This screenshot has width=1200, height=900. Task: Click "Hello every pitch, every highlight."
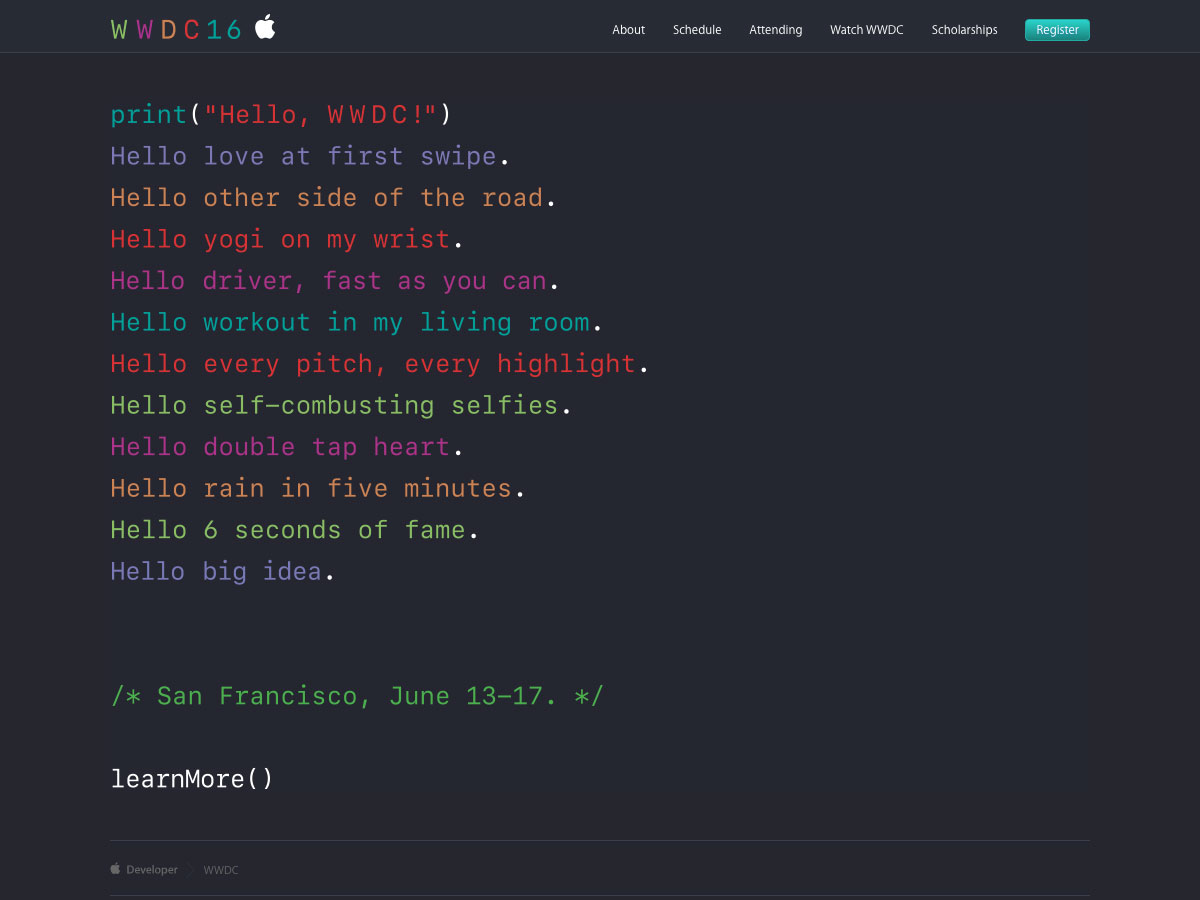tap(379, 364)
